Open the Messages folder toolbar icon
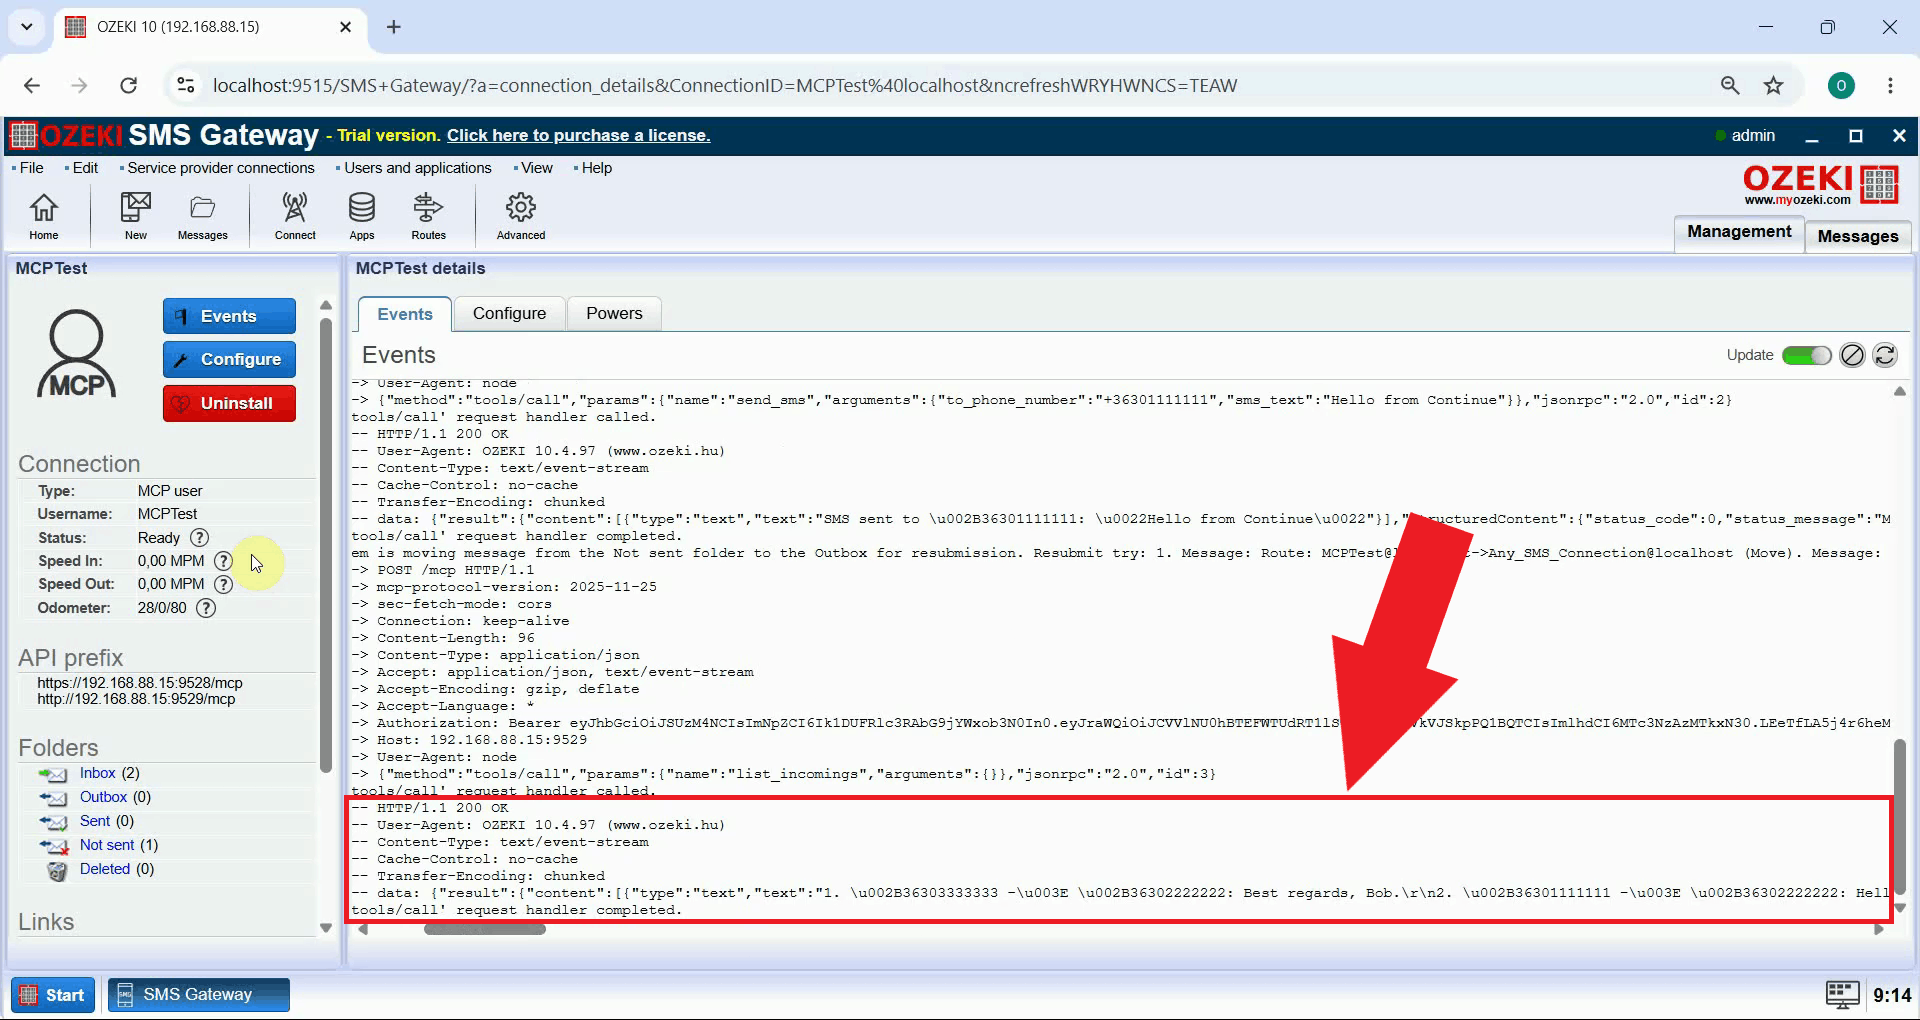1920x1020 pixels. coord(202,216)
